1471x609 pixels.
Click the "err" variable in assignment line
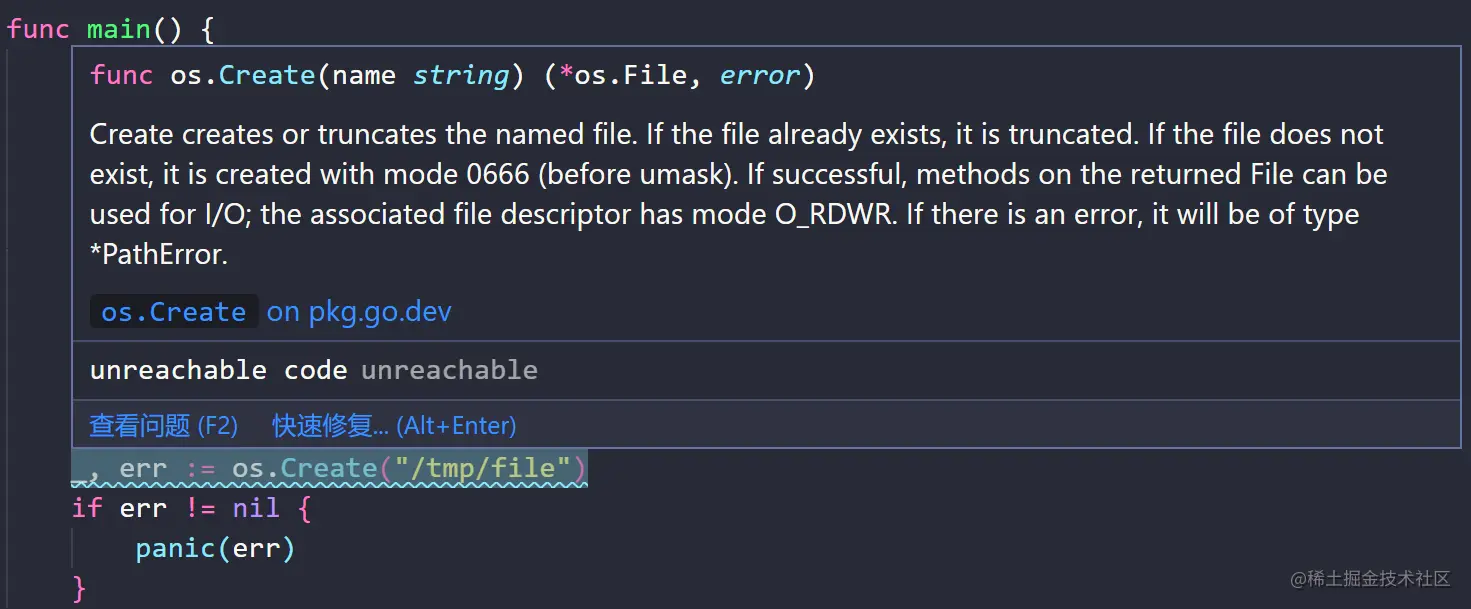tap(143, 468)
